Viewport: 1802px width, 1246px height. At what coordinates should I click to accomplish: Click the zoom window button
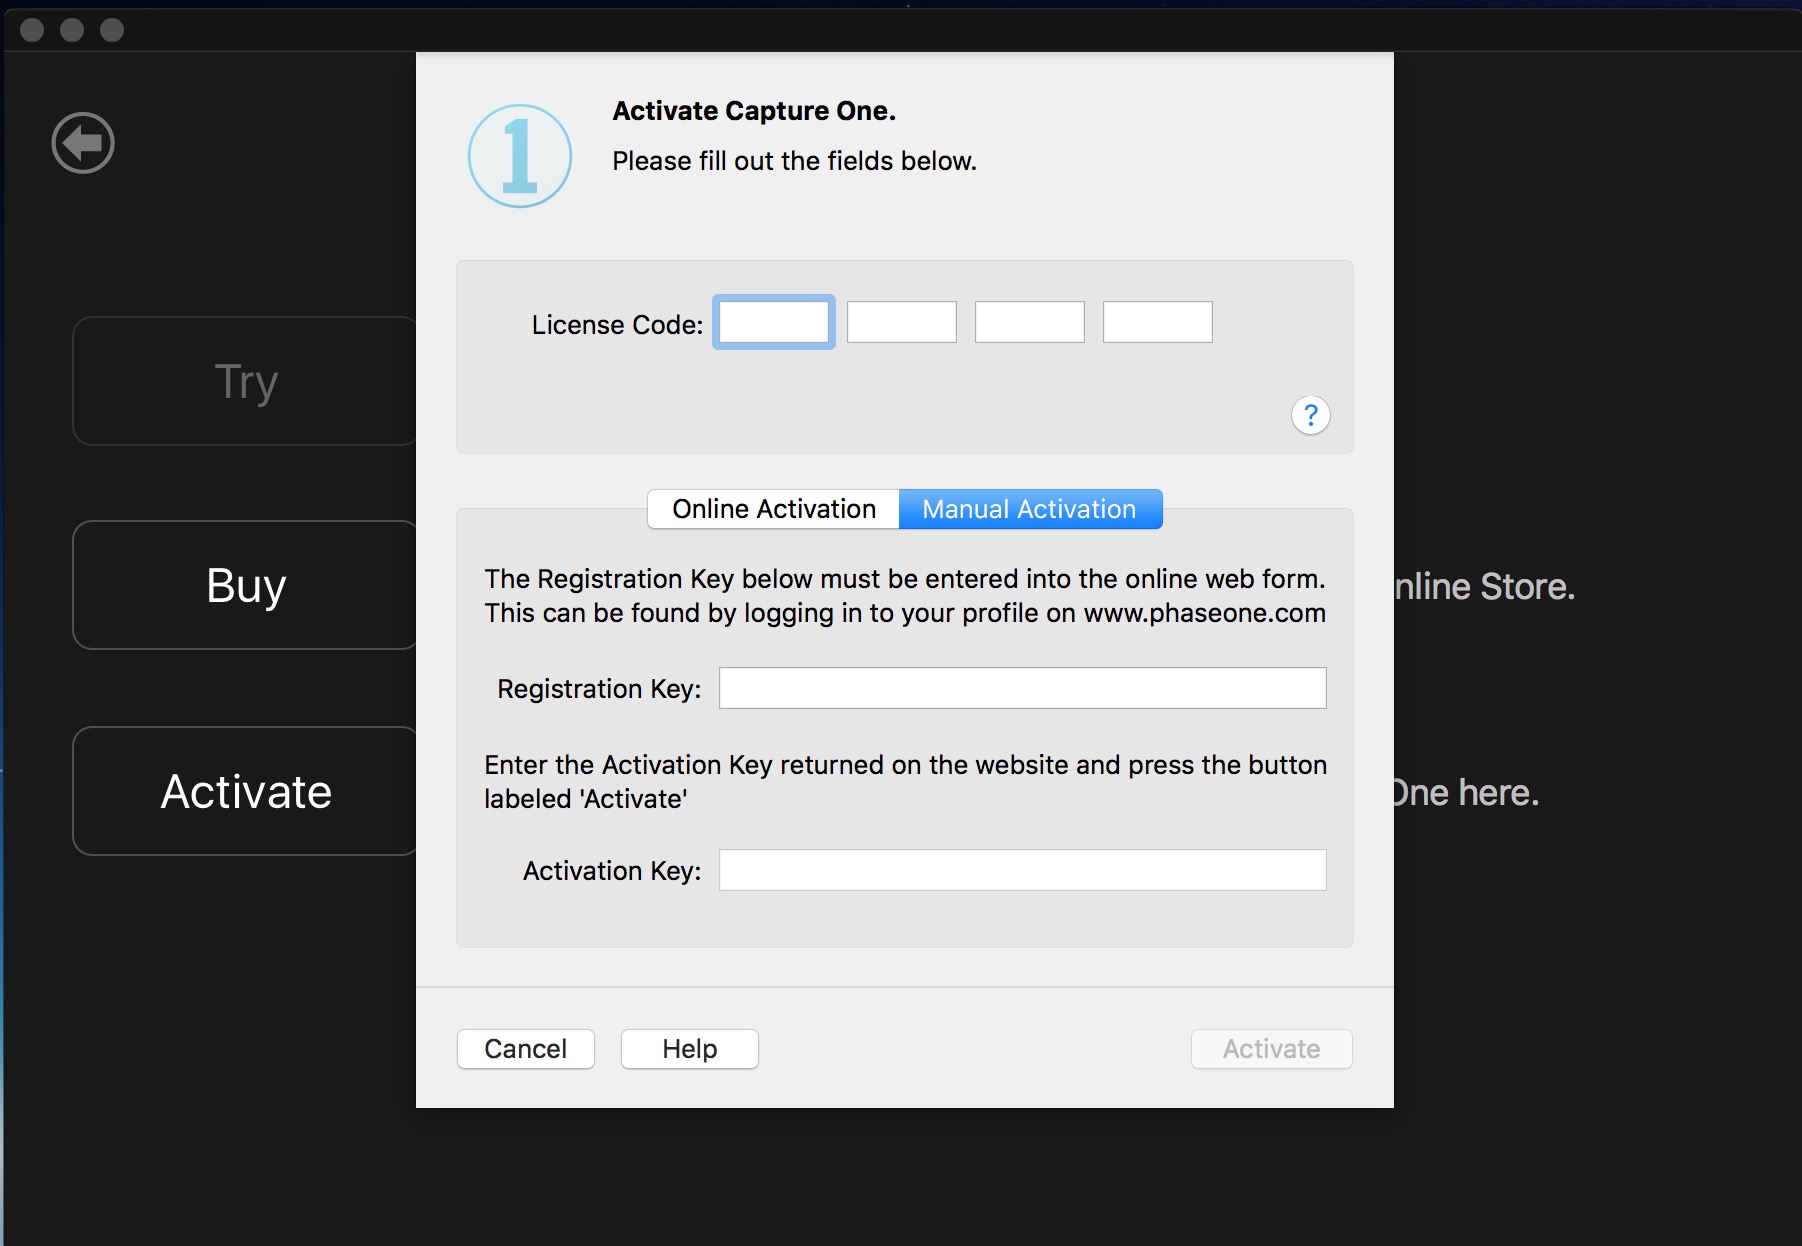click(112, 30)
